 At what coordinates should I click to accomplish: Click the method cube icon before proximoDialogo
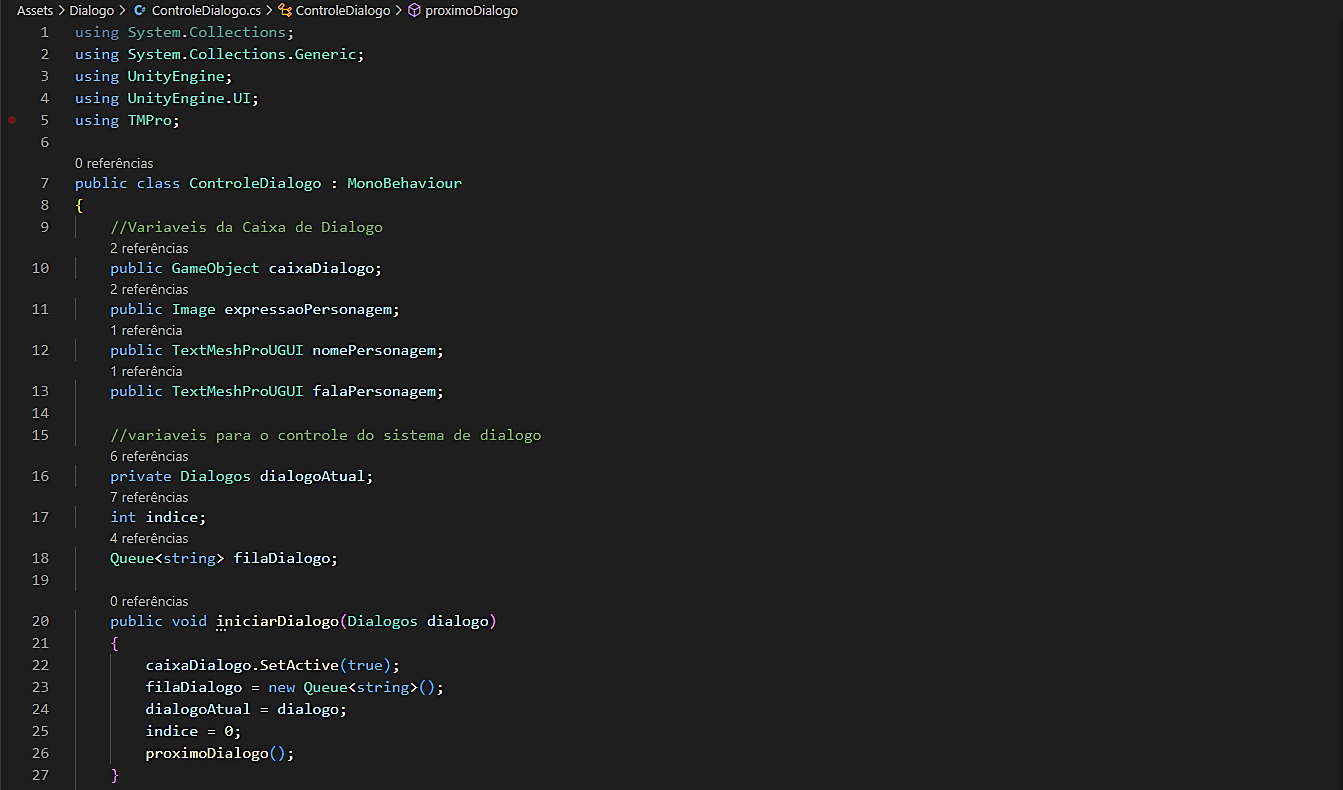tap(414, 10)
